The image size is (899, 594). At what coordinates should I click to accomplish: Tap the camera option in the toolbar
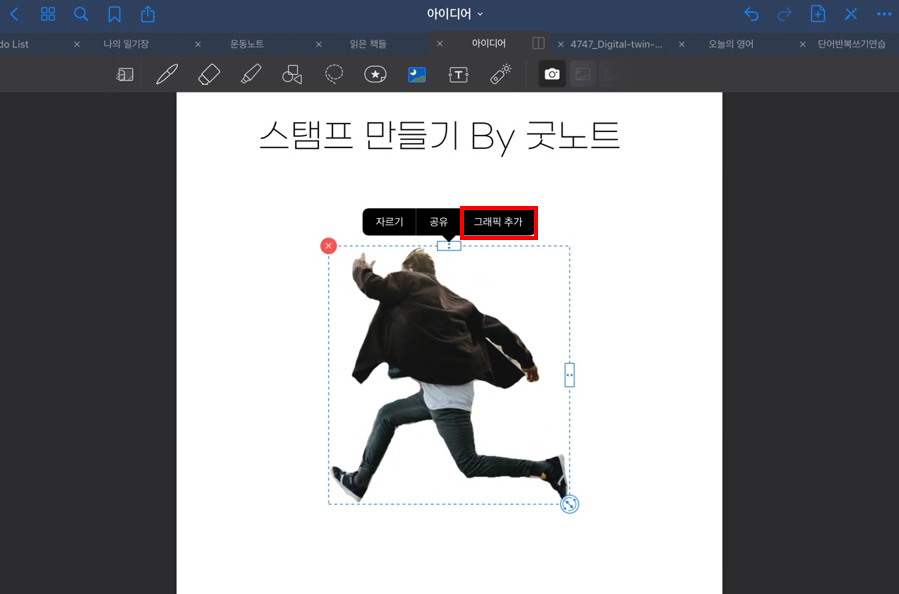click(x=552, y=74)
